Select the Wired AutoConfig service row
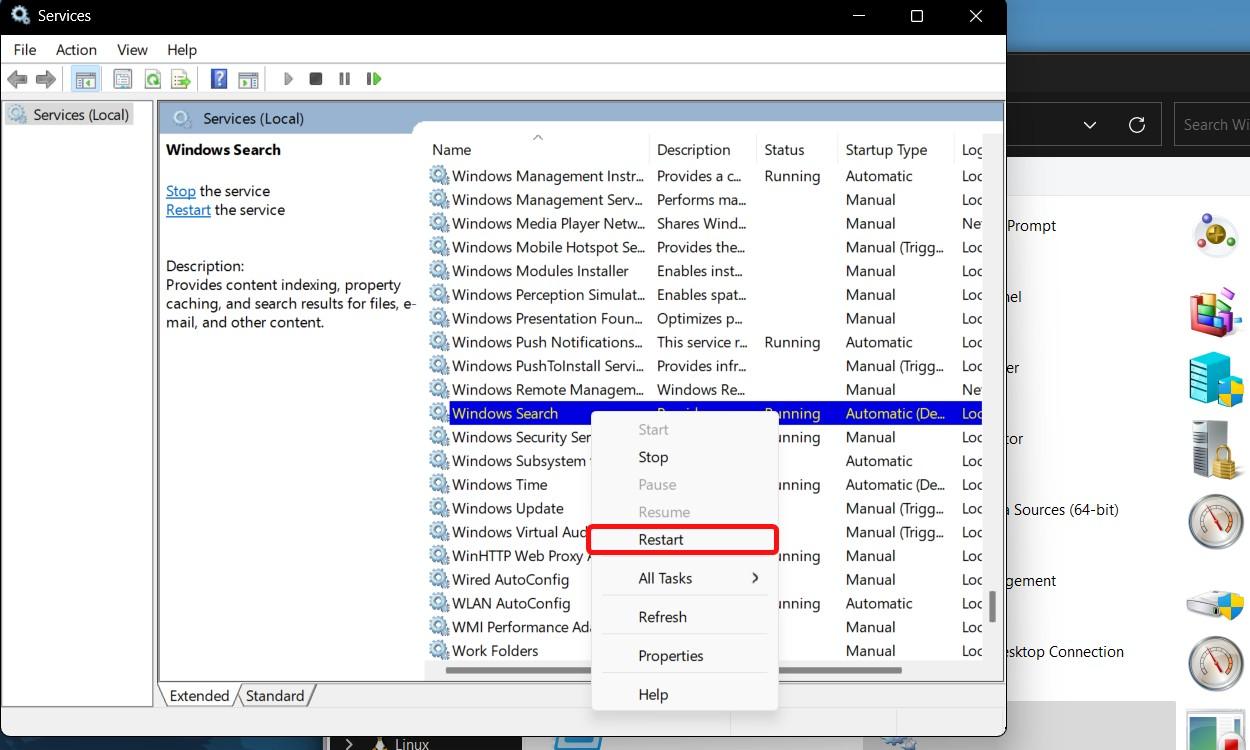This screenshot has width=1250, height=750. click(x=705, y=580)
